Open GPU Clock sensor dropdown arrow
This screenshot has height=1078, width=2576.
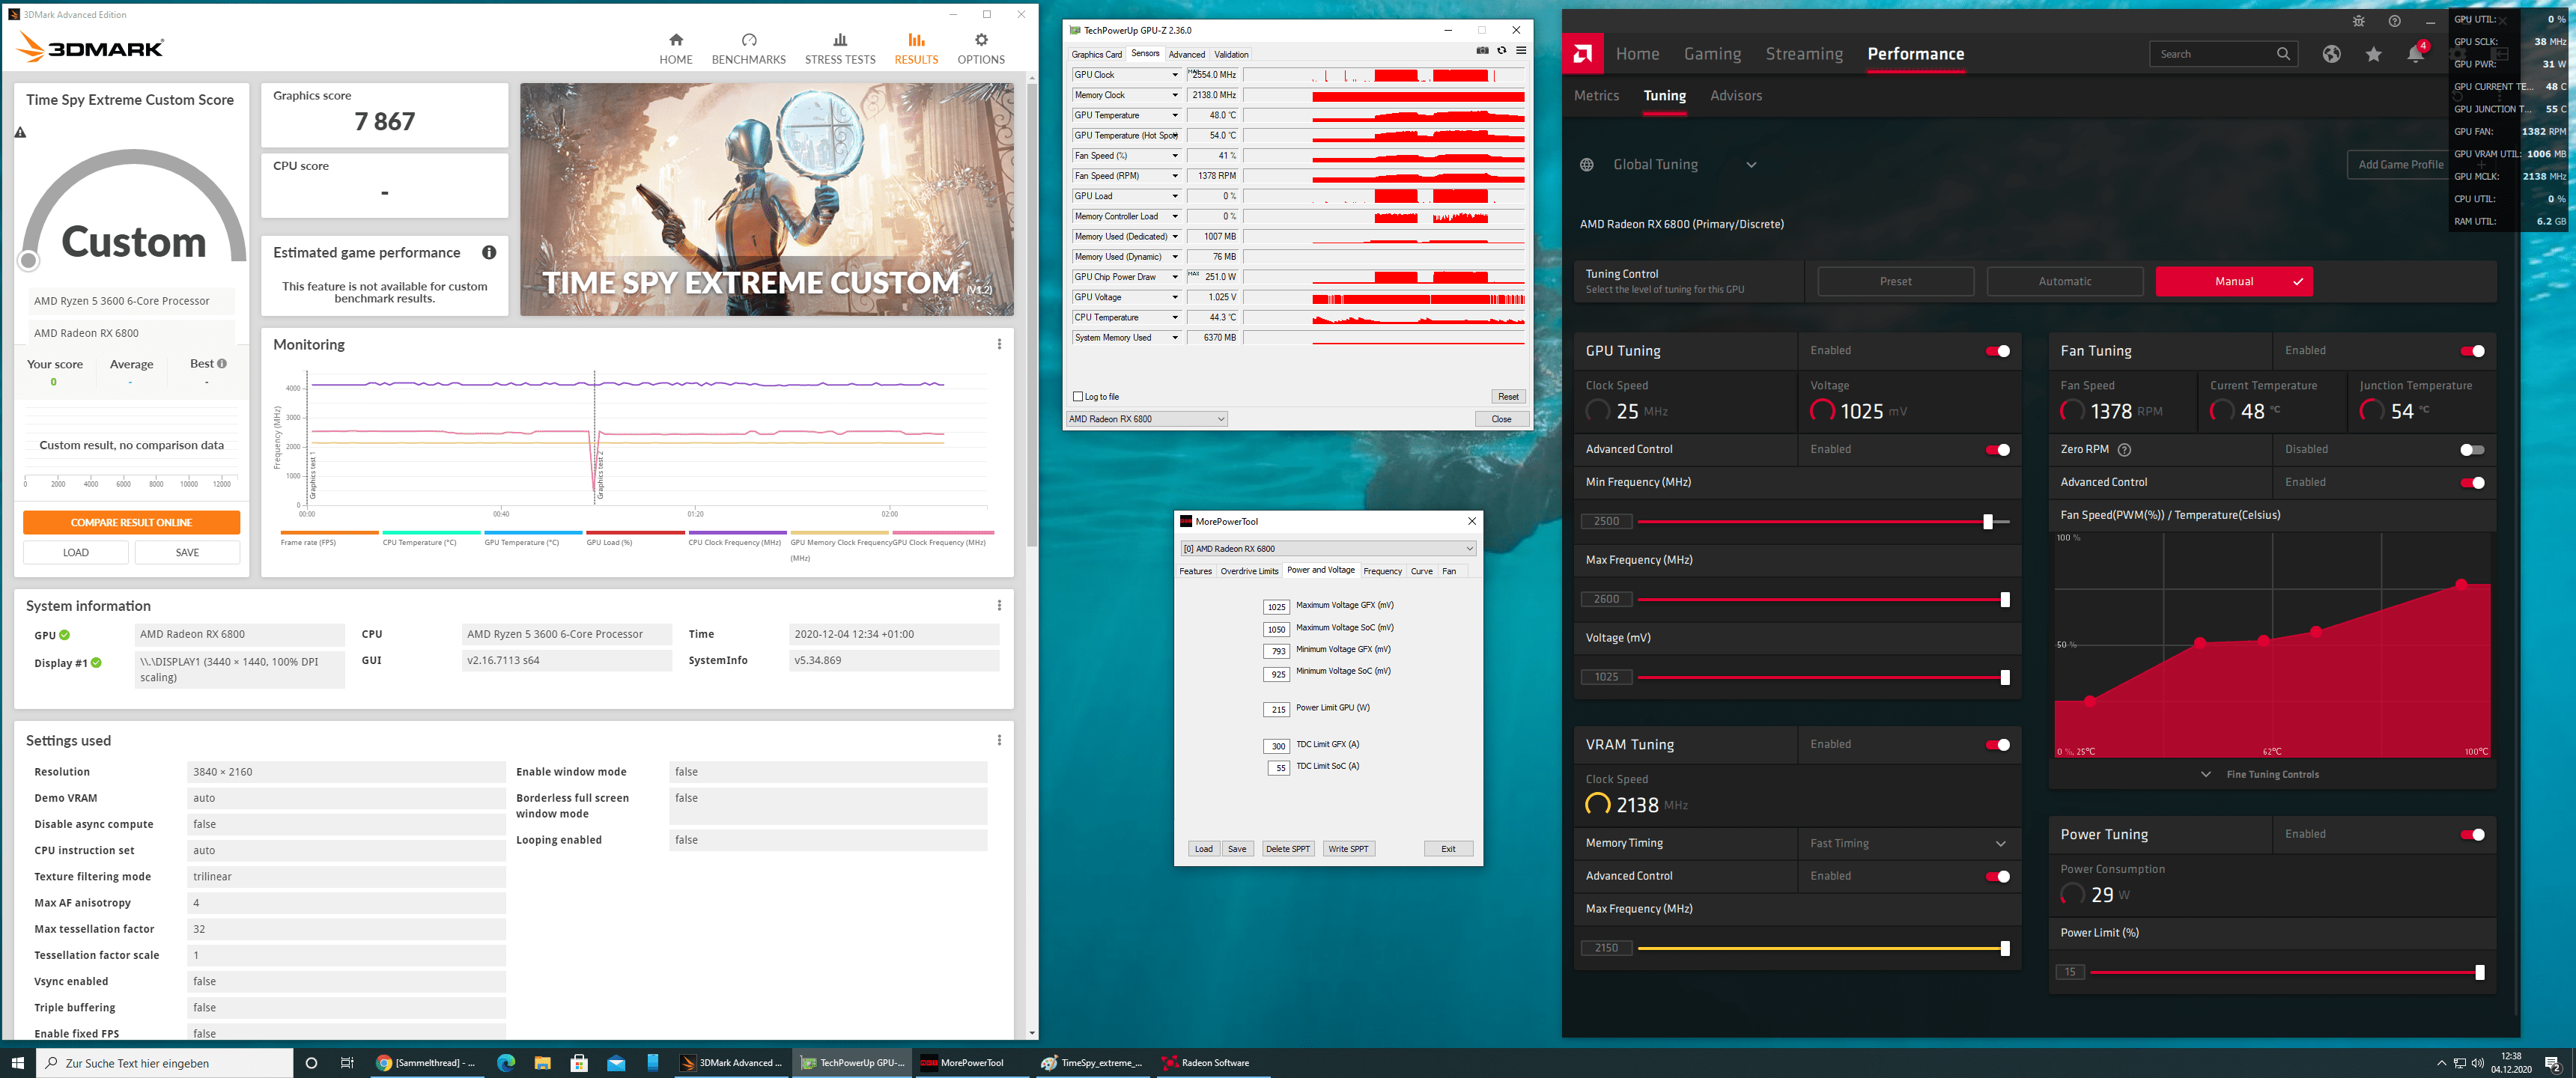1175,75
